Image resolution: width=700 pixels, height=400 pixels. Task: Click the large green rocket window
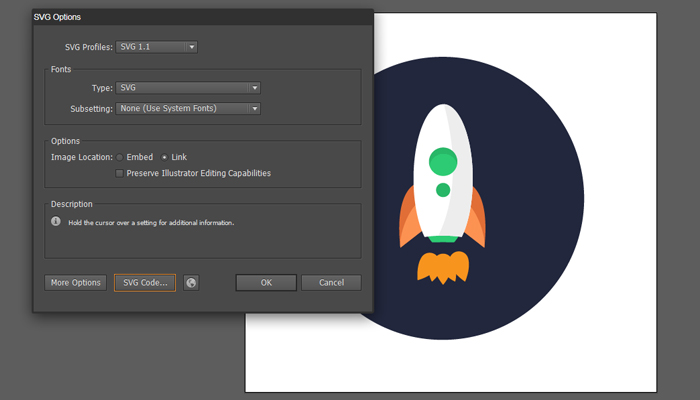click(x=443, y=162)
